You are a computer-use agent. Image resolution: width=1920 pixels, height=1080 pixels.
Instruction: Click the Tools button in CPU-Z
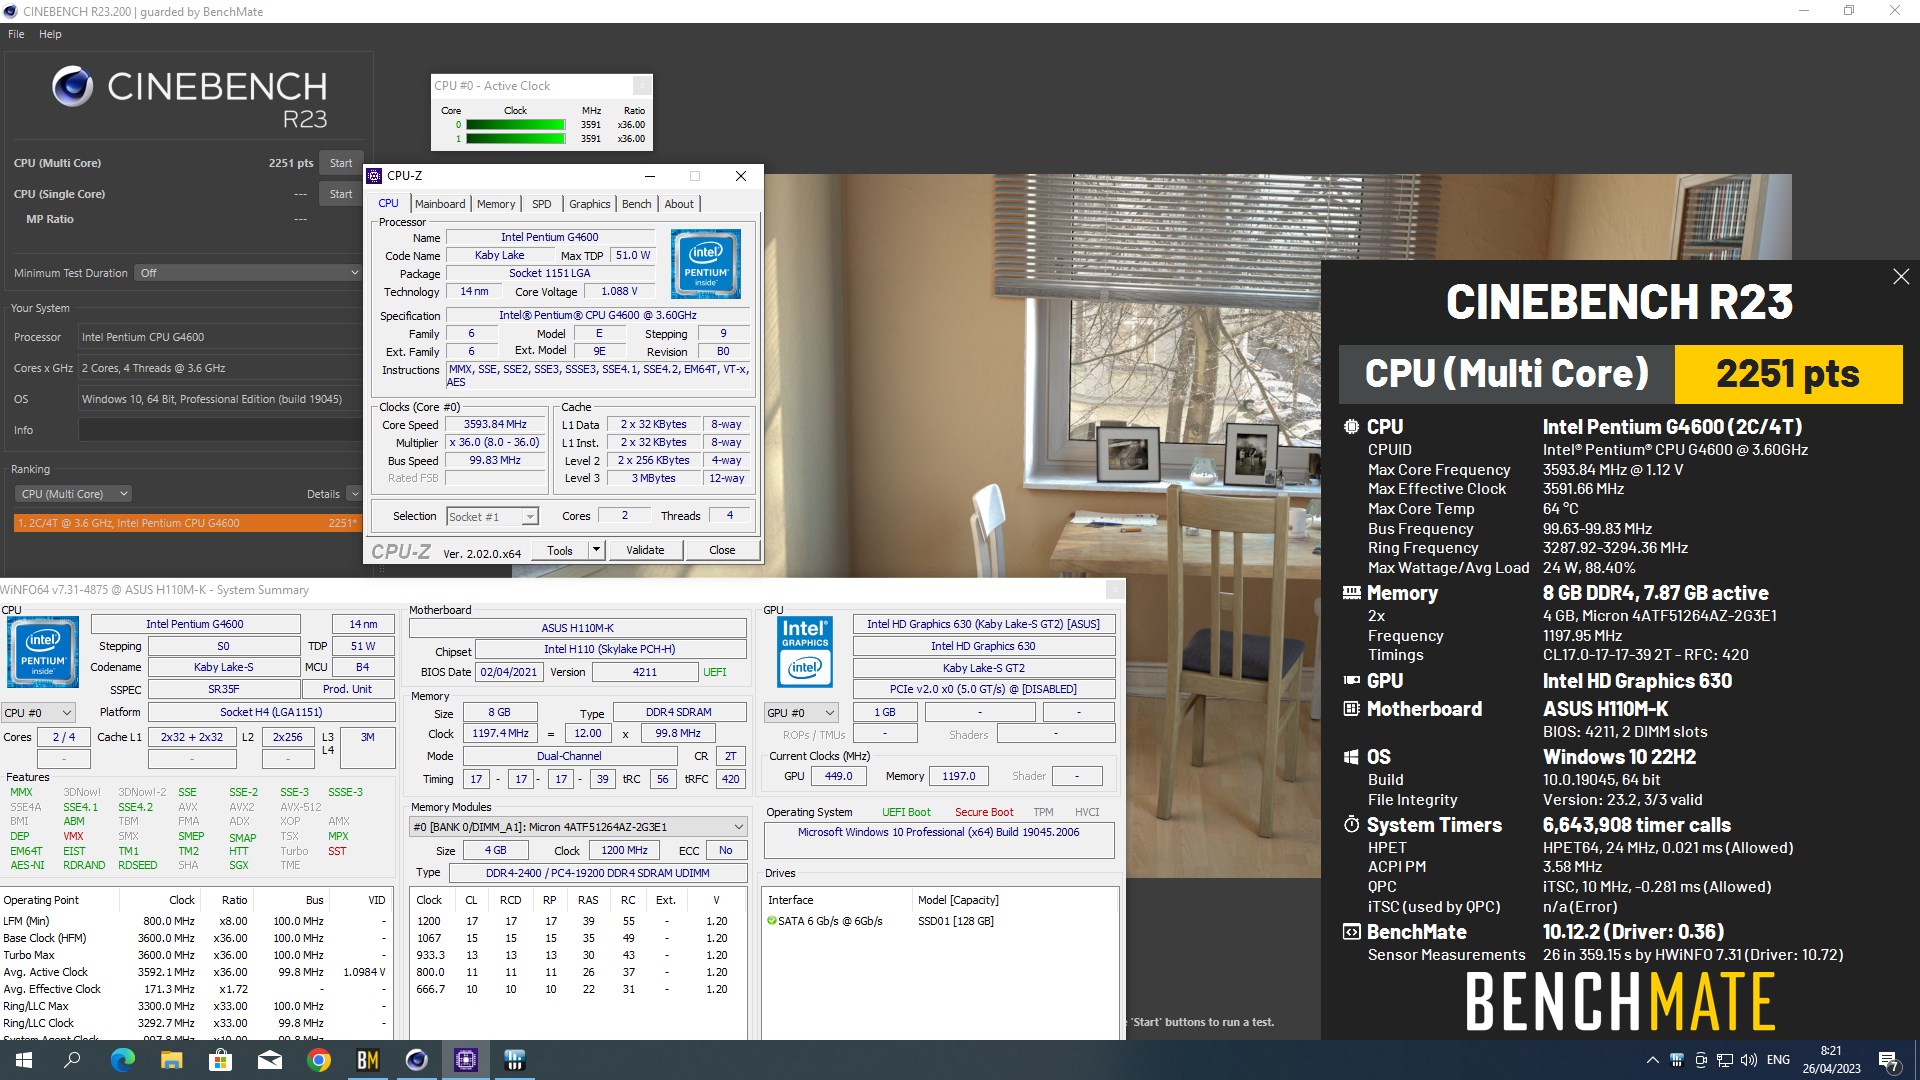[x=560, y=551]
